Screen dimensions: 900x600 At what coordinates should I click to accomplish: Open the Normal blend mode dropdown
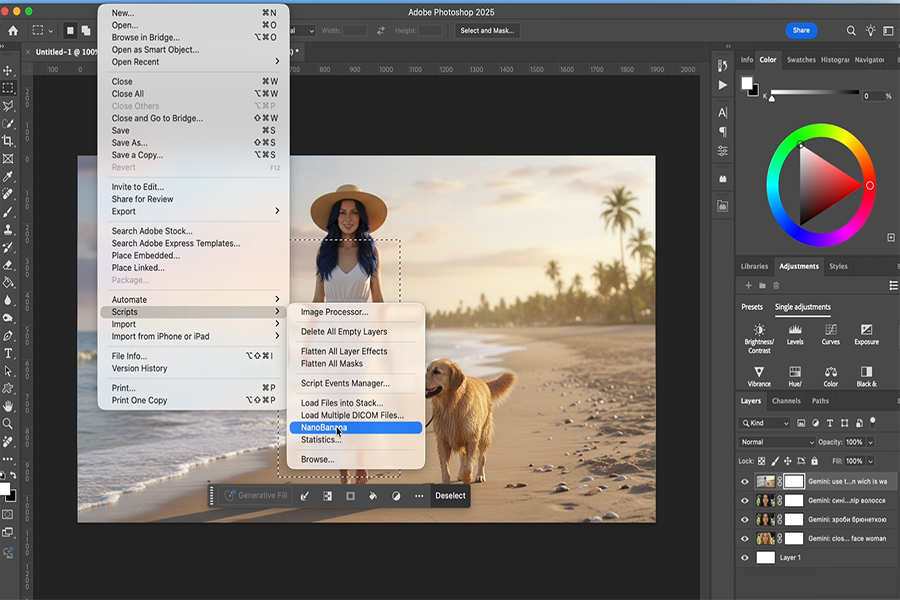(777, 442)
